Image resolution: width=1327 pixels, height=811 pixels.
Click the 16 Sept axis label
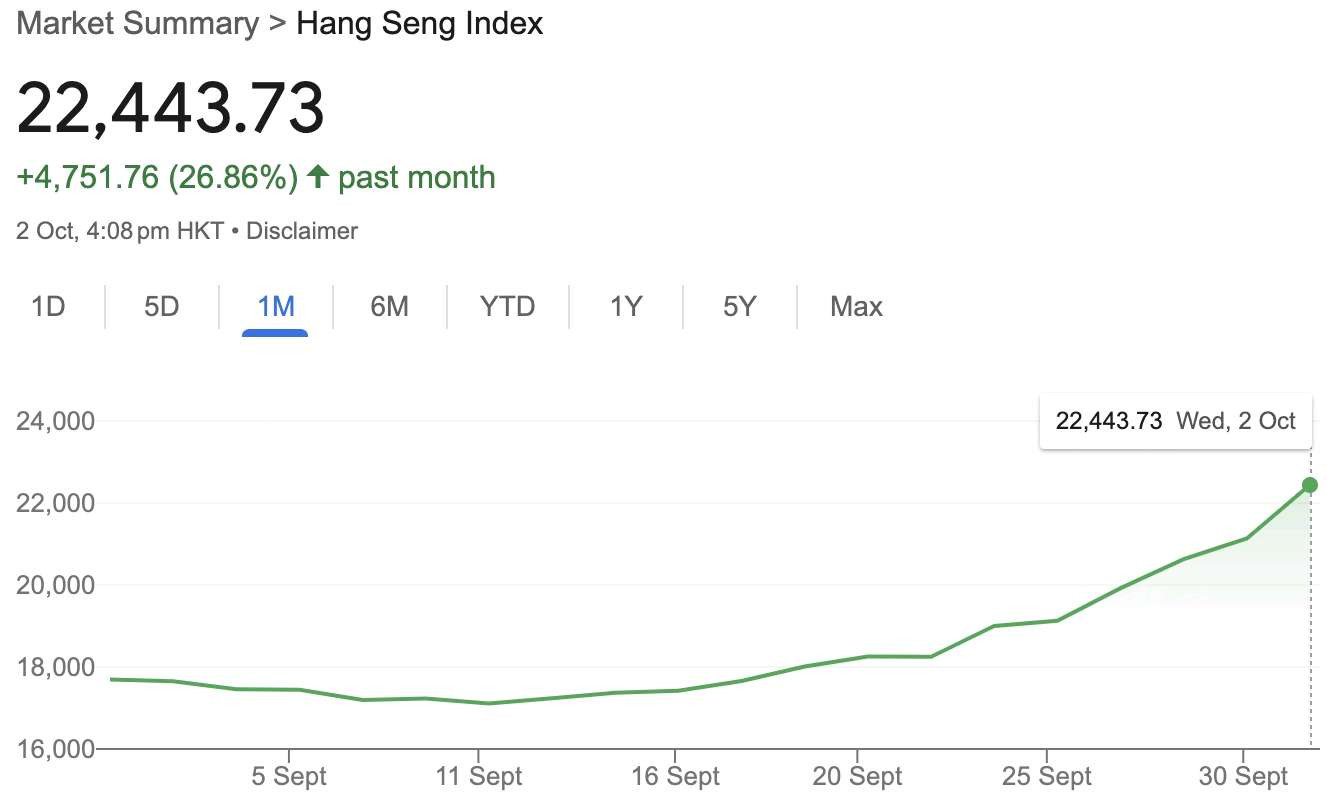675,776
